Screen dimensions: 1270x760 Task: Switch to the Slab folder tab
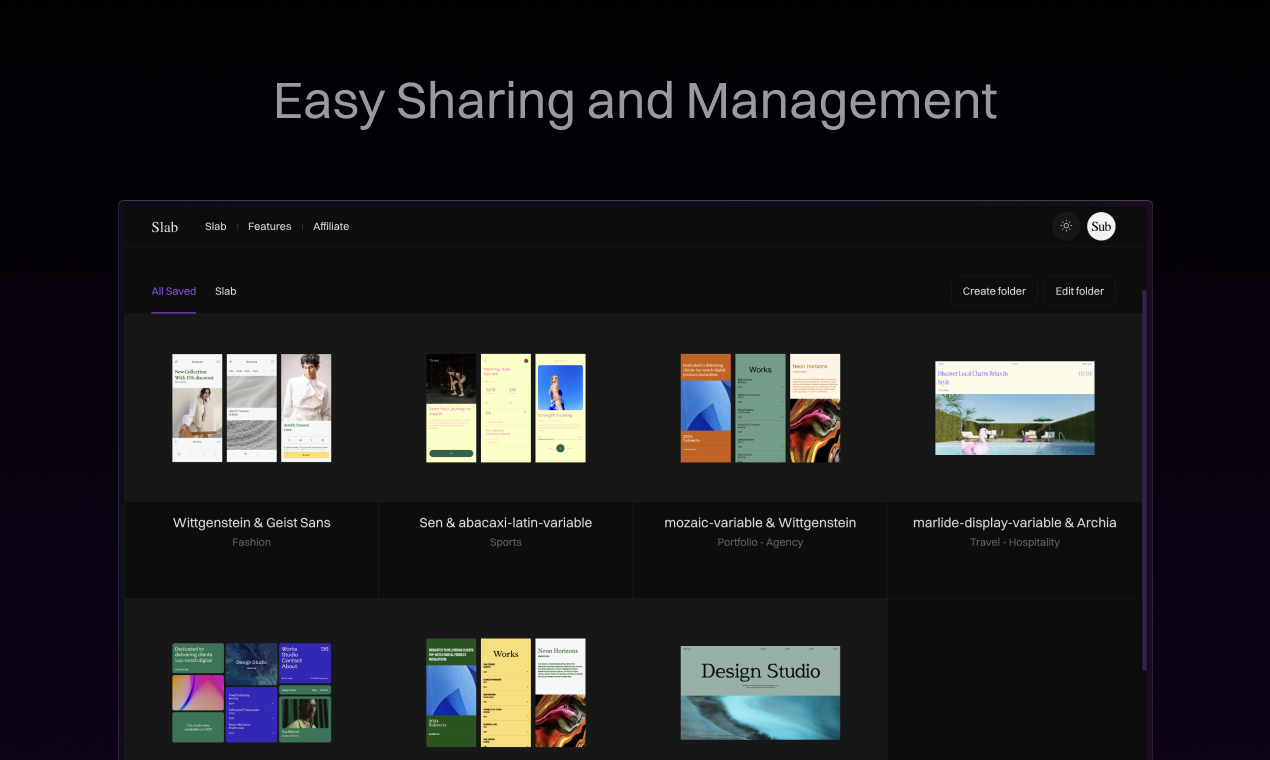(226, 291)
